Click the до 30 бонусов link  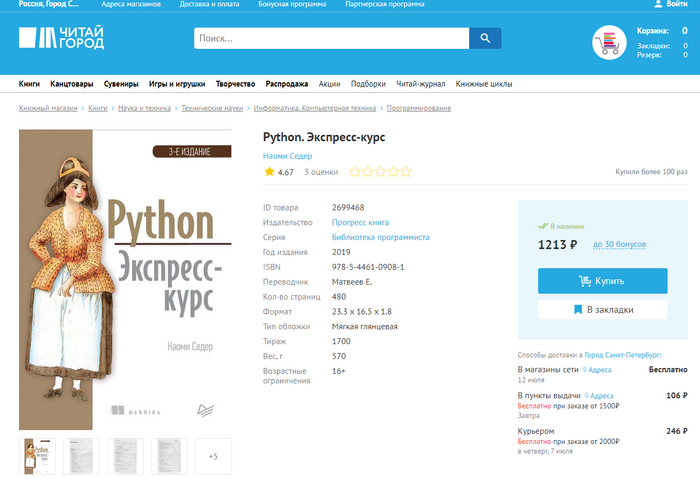point(619,245)
